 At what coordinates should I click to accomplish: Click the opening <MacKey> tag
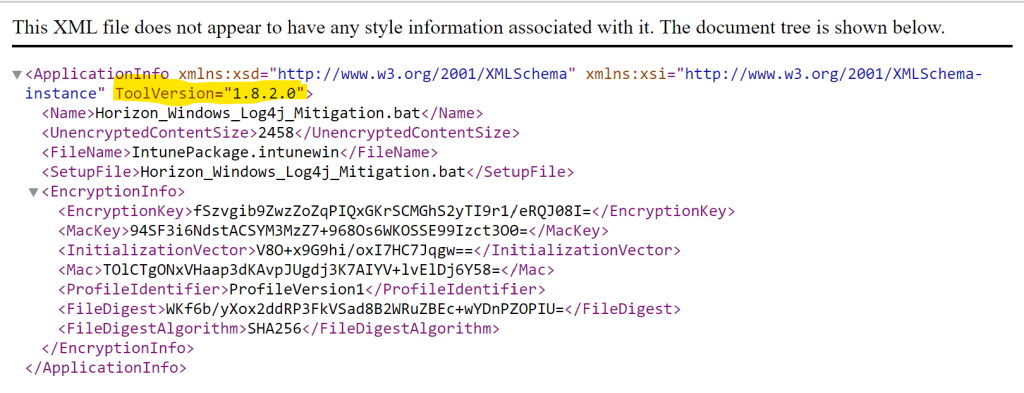coord(94,231)
